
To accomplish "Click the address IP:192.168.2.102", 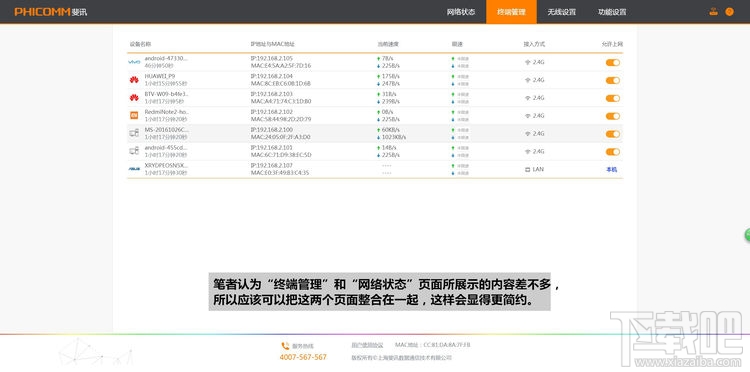I will [x=272, y=112].
